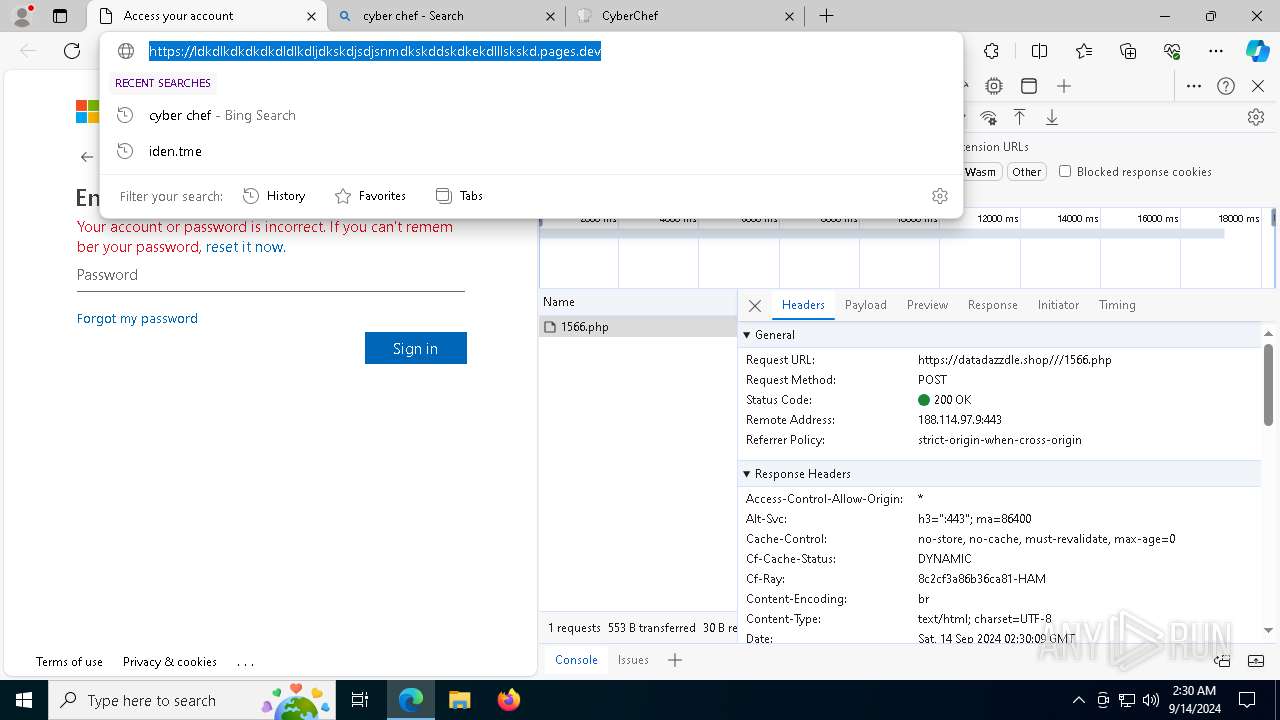Open profile avatar icon in title bar
Viewport: 1280px width, 720px height.
(x=22, y=16)
